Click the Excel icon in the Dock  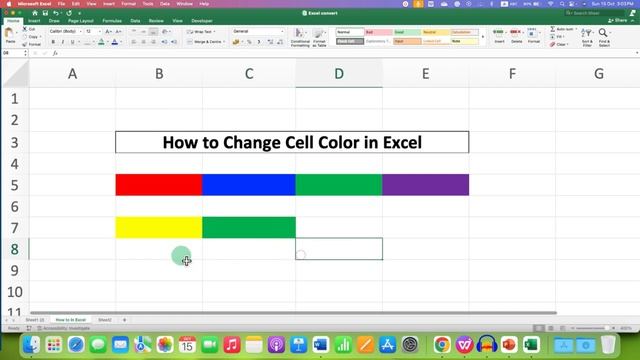pos(531,345)
